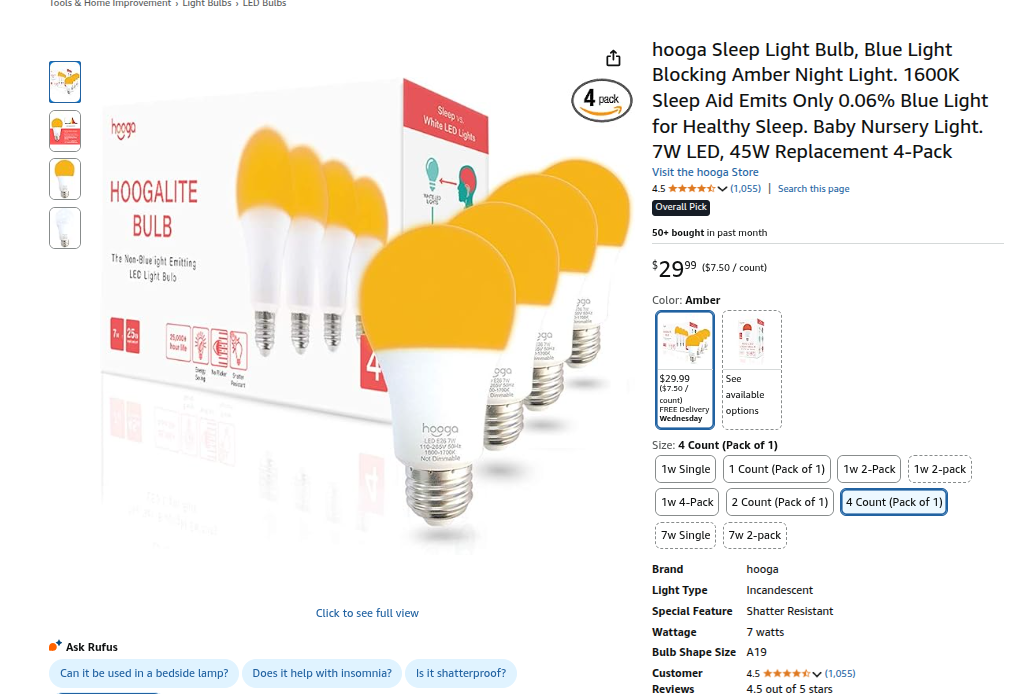Select the white bulb thumbnail
This screenshot has width=1013, height=694.
65,228
